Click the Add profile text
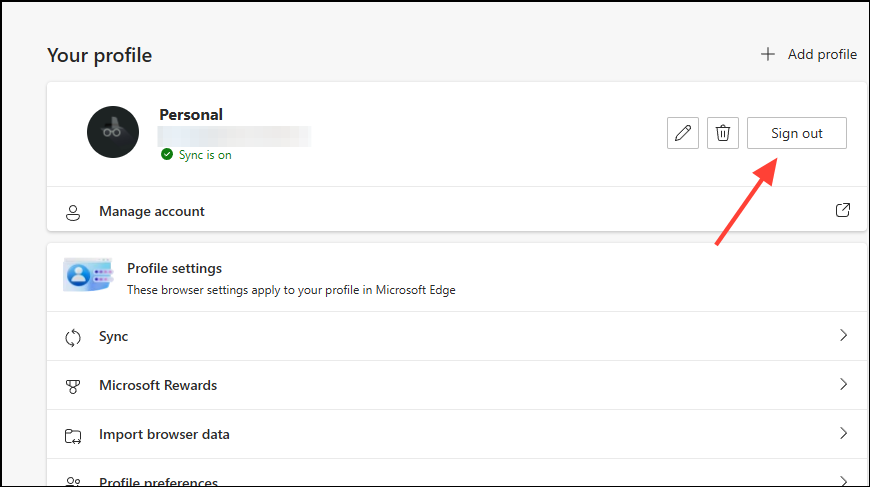870x487 pixels. (x=822, y=54)
